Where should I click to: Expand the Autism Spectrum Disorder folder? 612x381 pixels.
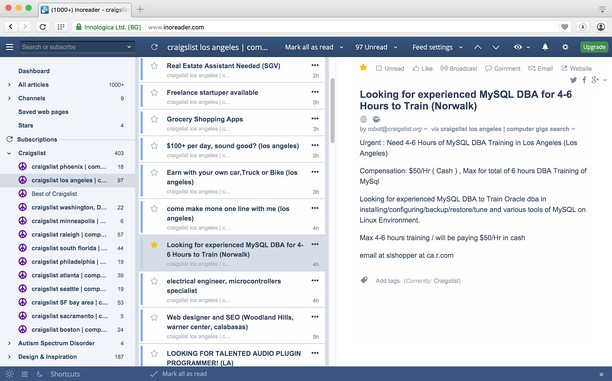click(9, 343)
